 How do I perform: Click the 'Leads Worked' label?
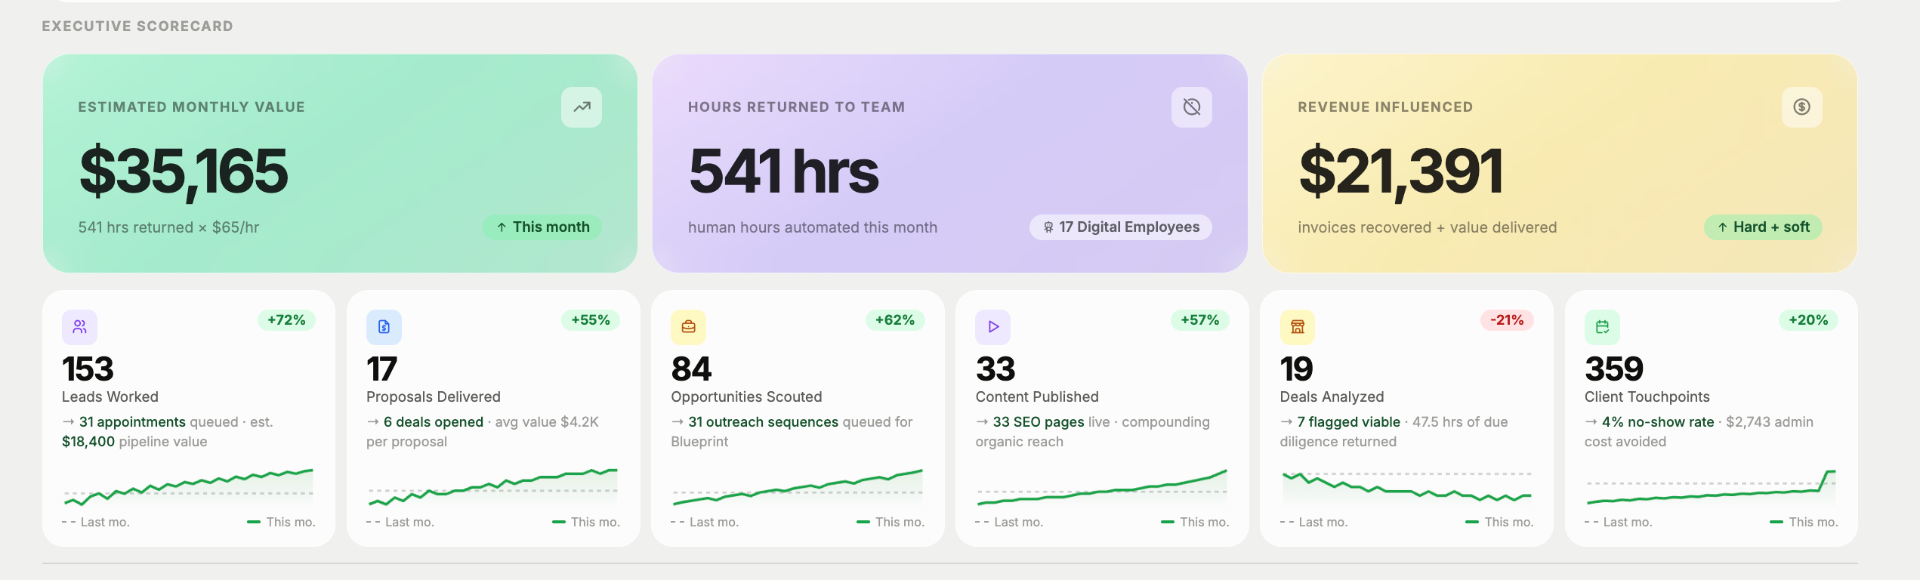[110, 397]
